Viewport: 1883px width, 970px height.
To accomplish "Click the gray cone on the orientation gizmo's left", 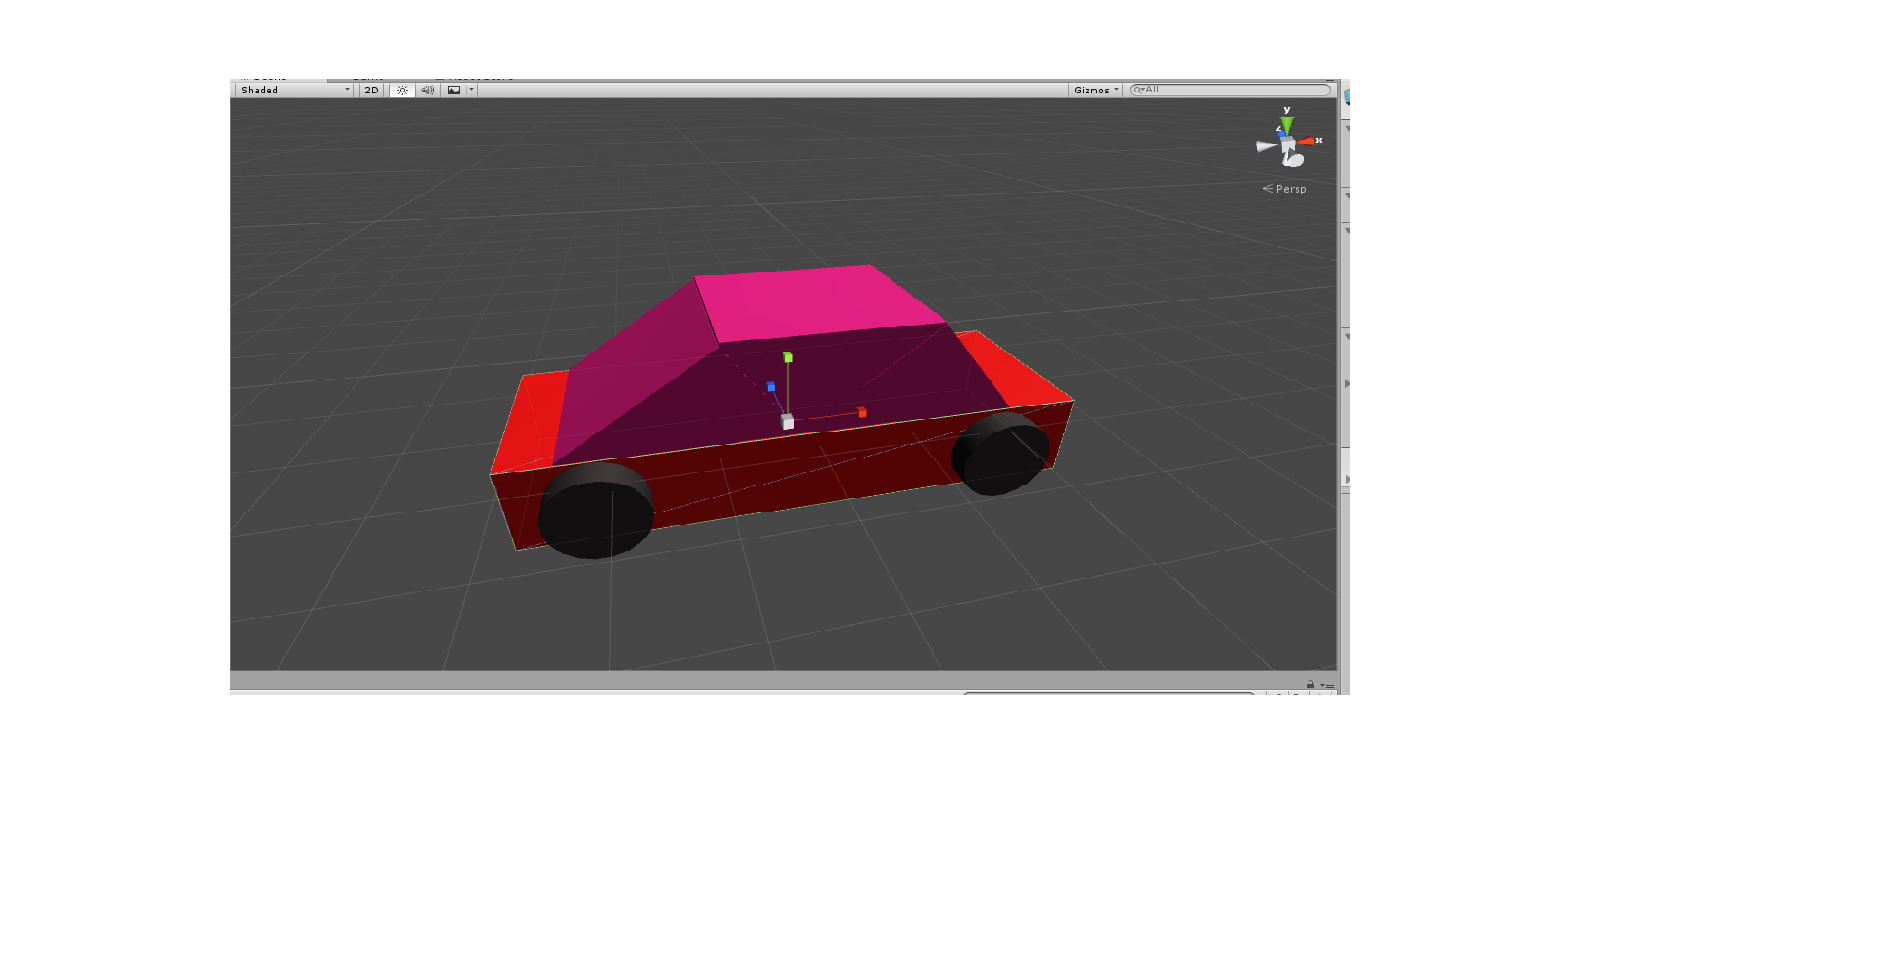I will pos(1267,146).
